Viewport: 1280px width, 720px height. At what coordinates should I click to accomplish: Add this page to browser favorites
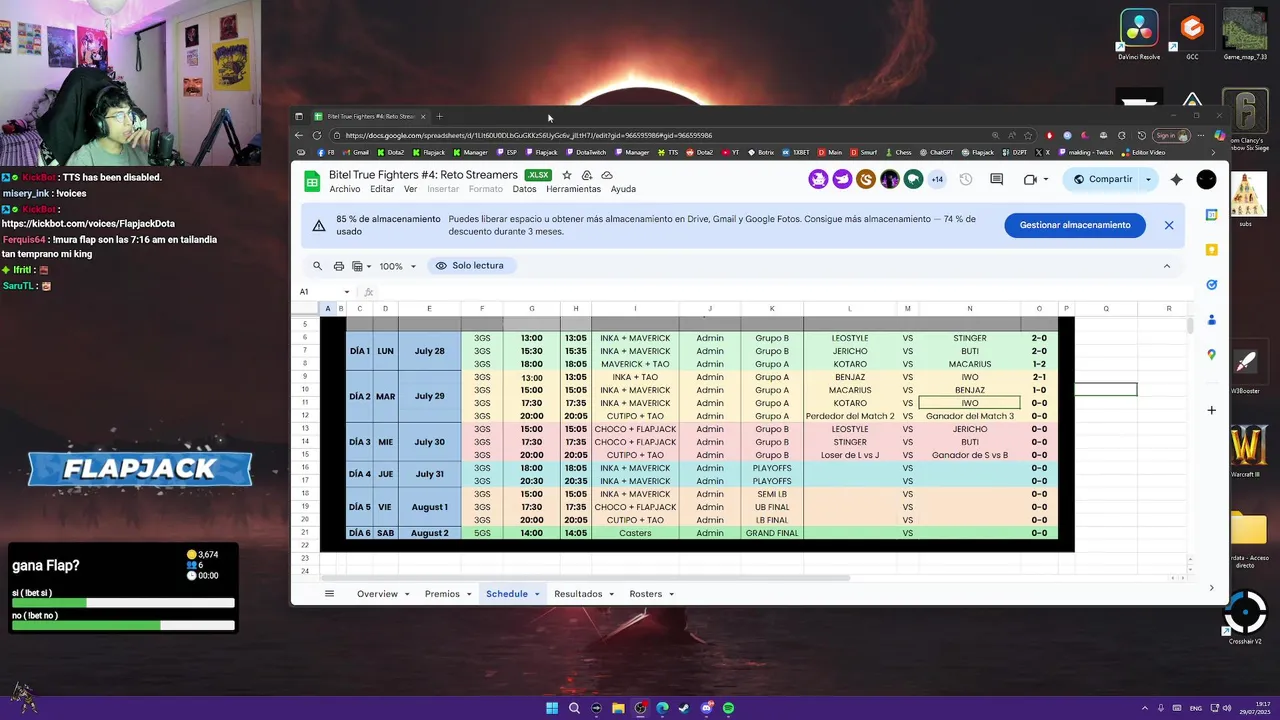pos(1028,135)
